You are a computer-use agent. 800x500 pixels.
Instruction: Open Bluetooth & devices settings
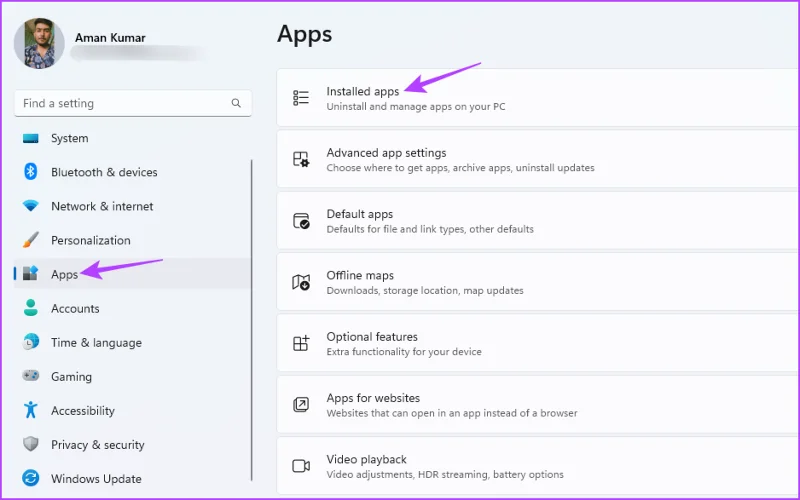(x=133, y=172)
